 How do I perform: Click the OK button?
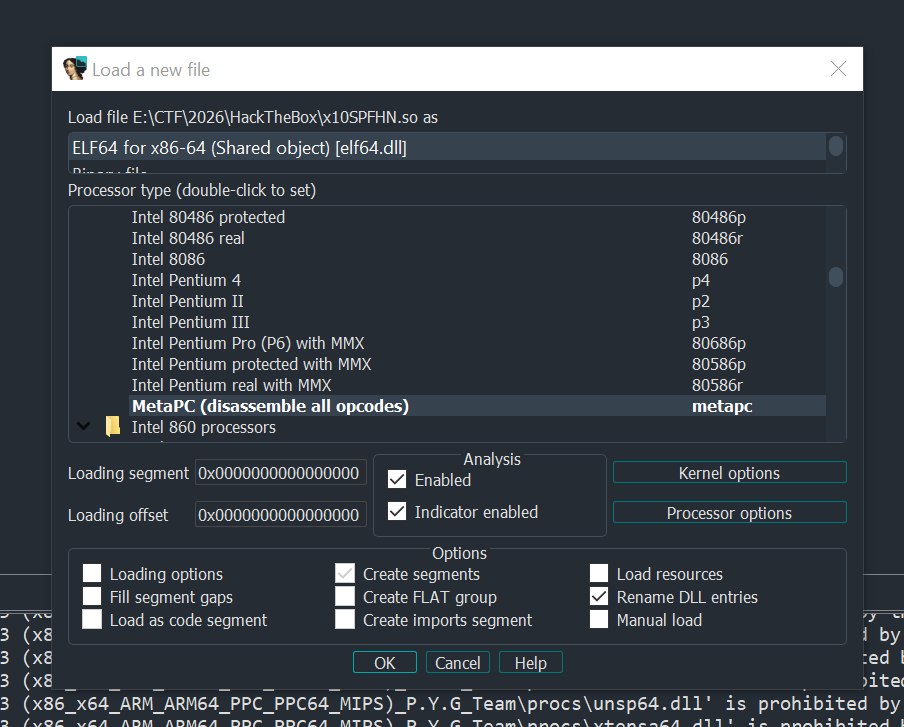tap(385, 662)
